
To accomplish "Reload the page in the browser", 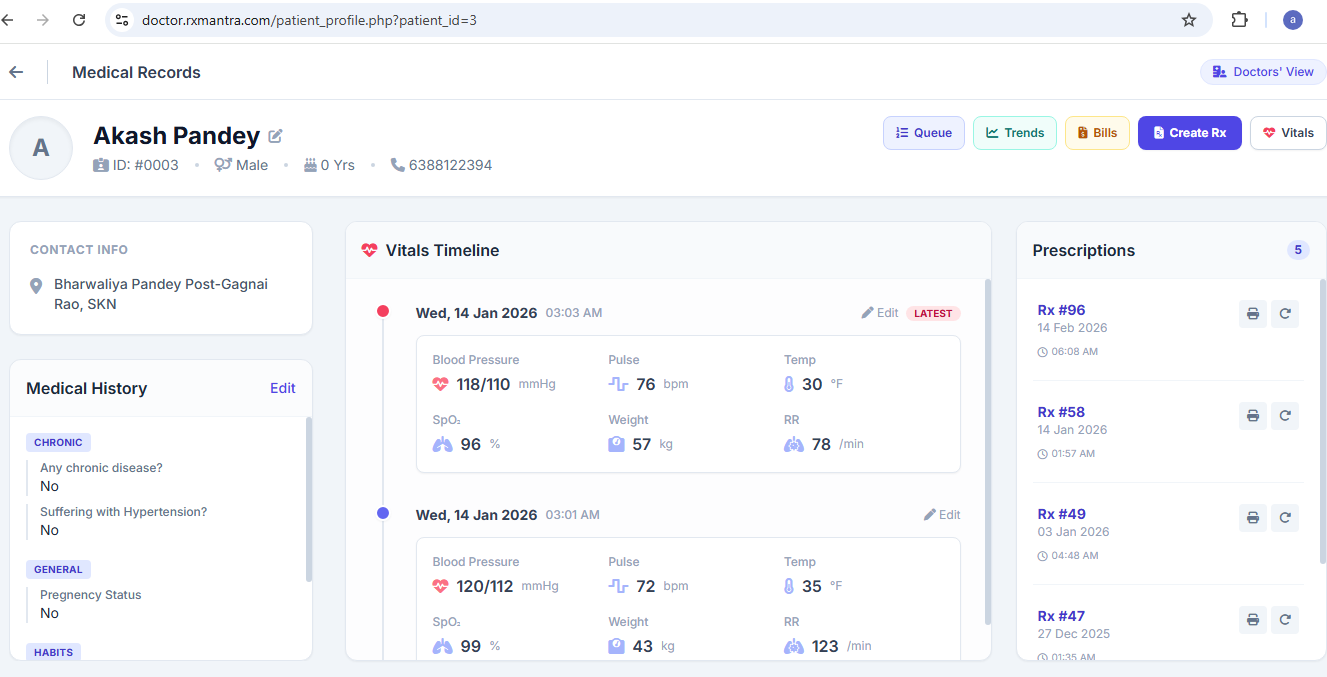I will tap(79, 20).
